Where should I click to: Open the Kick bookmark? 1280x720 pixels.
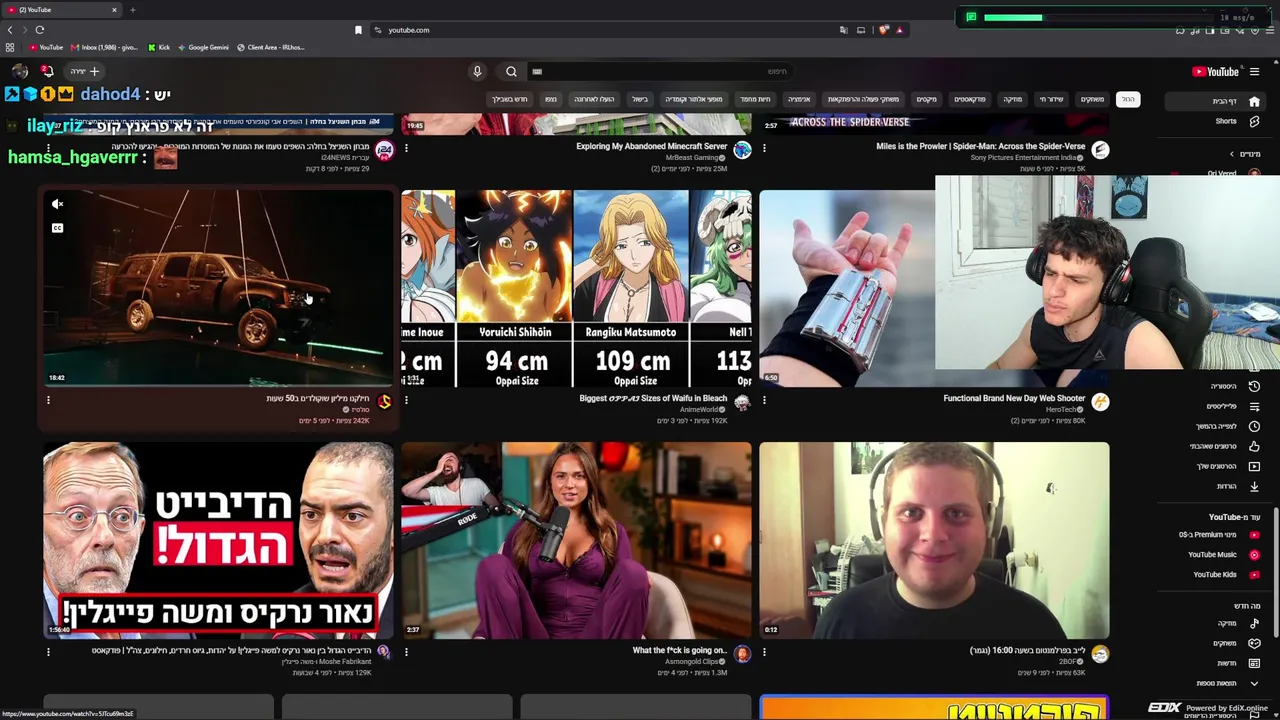[158, 47]
